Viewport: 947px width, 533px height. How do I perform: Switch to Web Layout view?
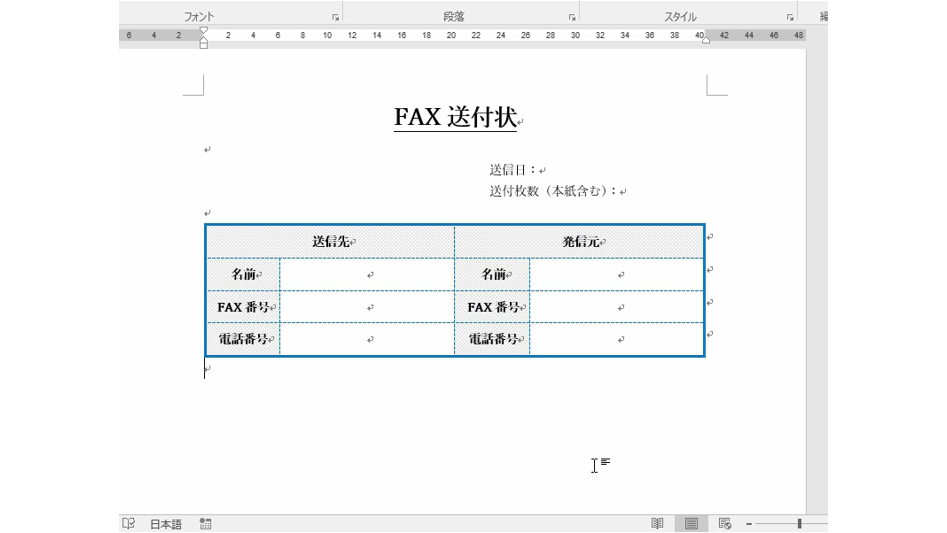pos(725,523)
